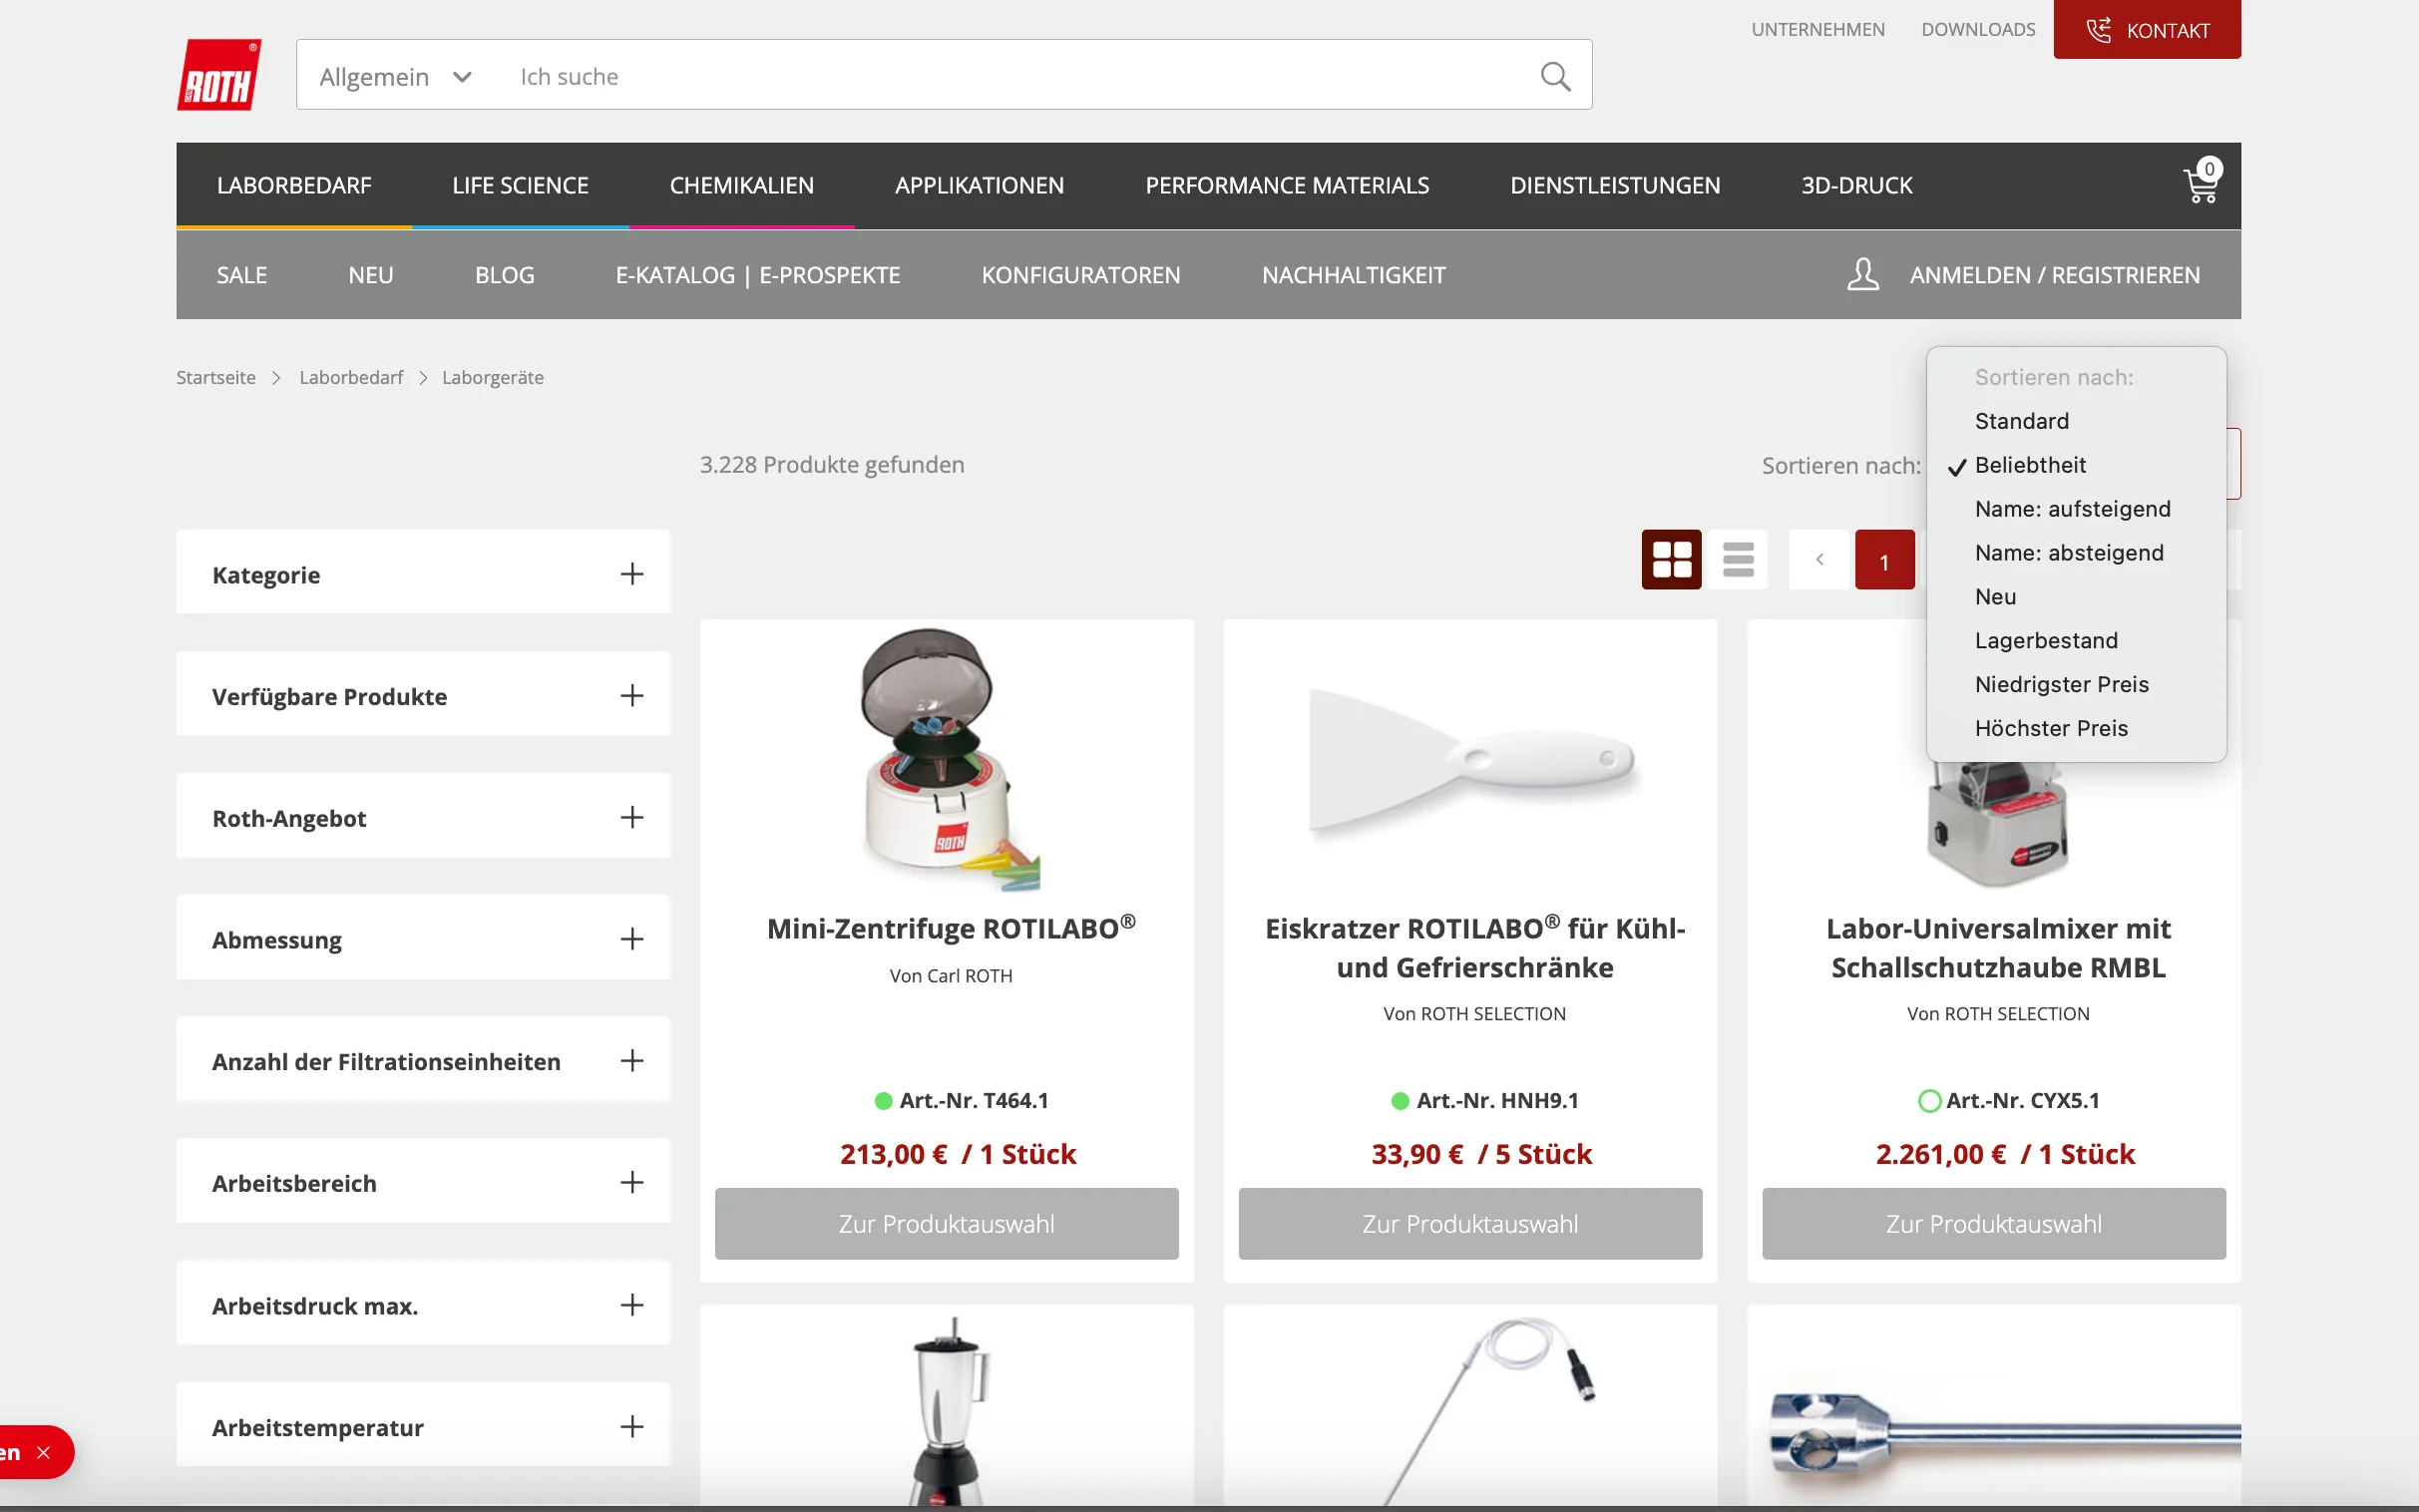Open KONFIGURATOREN link

tap(1081, 275)
